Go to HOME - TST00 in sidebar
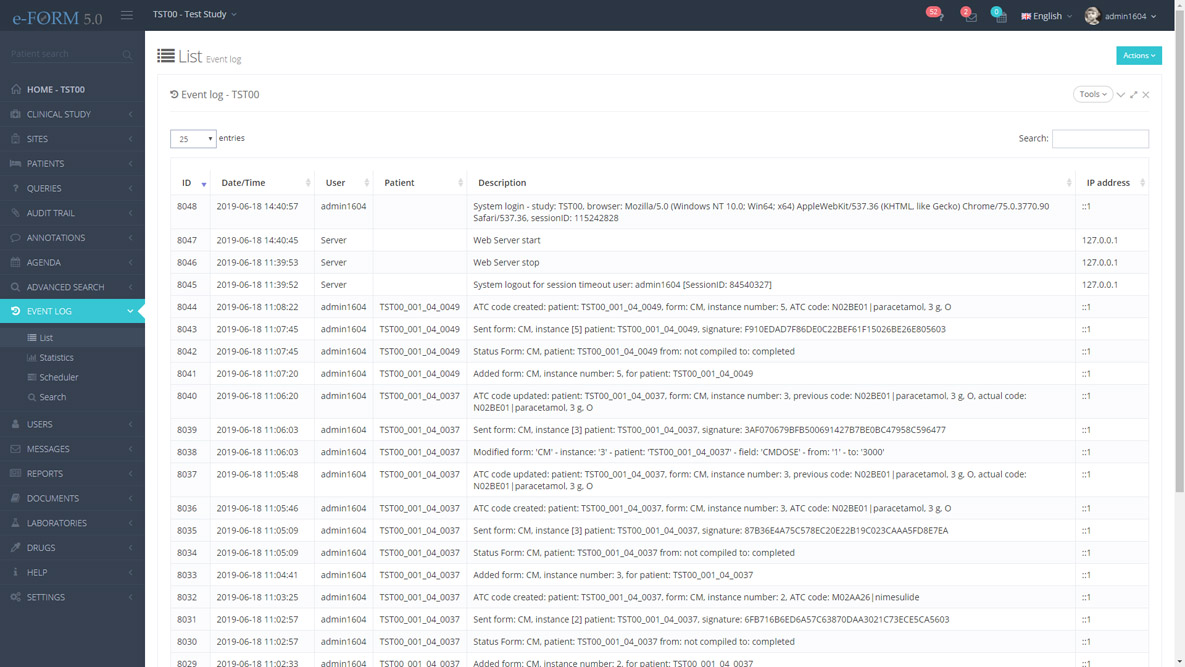Screen dimensions: 1185x667 tap(56, 89)
